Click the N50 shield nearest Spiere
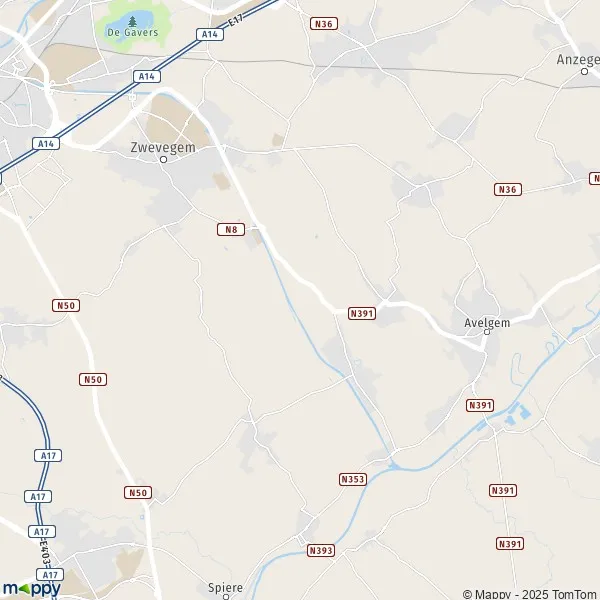Screen dimensions: 600x600 coord(138,492)
